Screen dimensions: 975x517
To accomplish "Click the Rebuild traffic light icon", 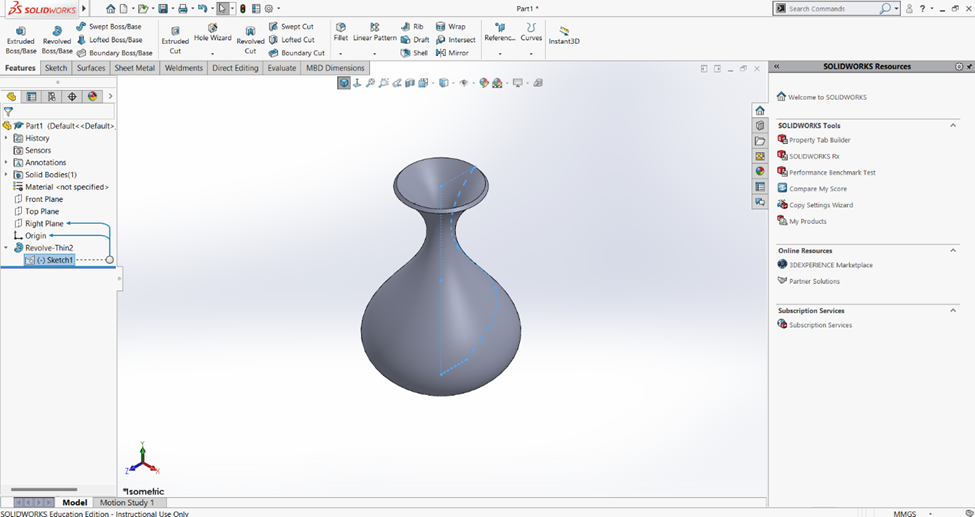I will (243, 9).
